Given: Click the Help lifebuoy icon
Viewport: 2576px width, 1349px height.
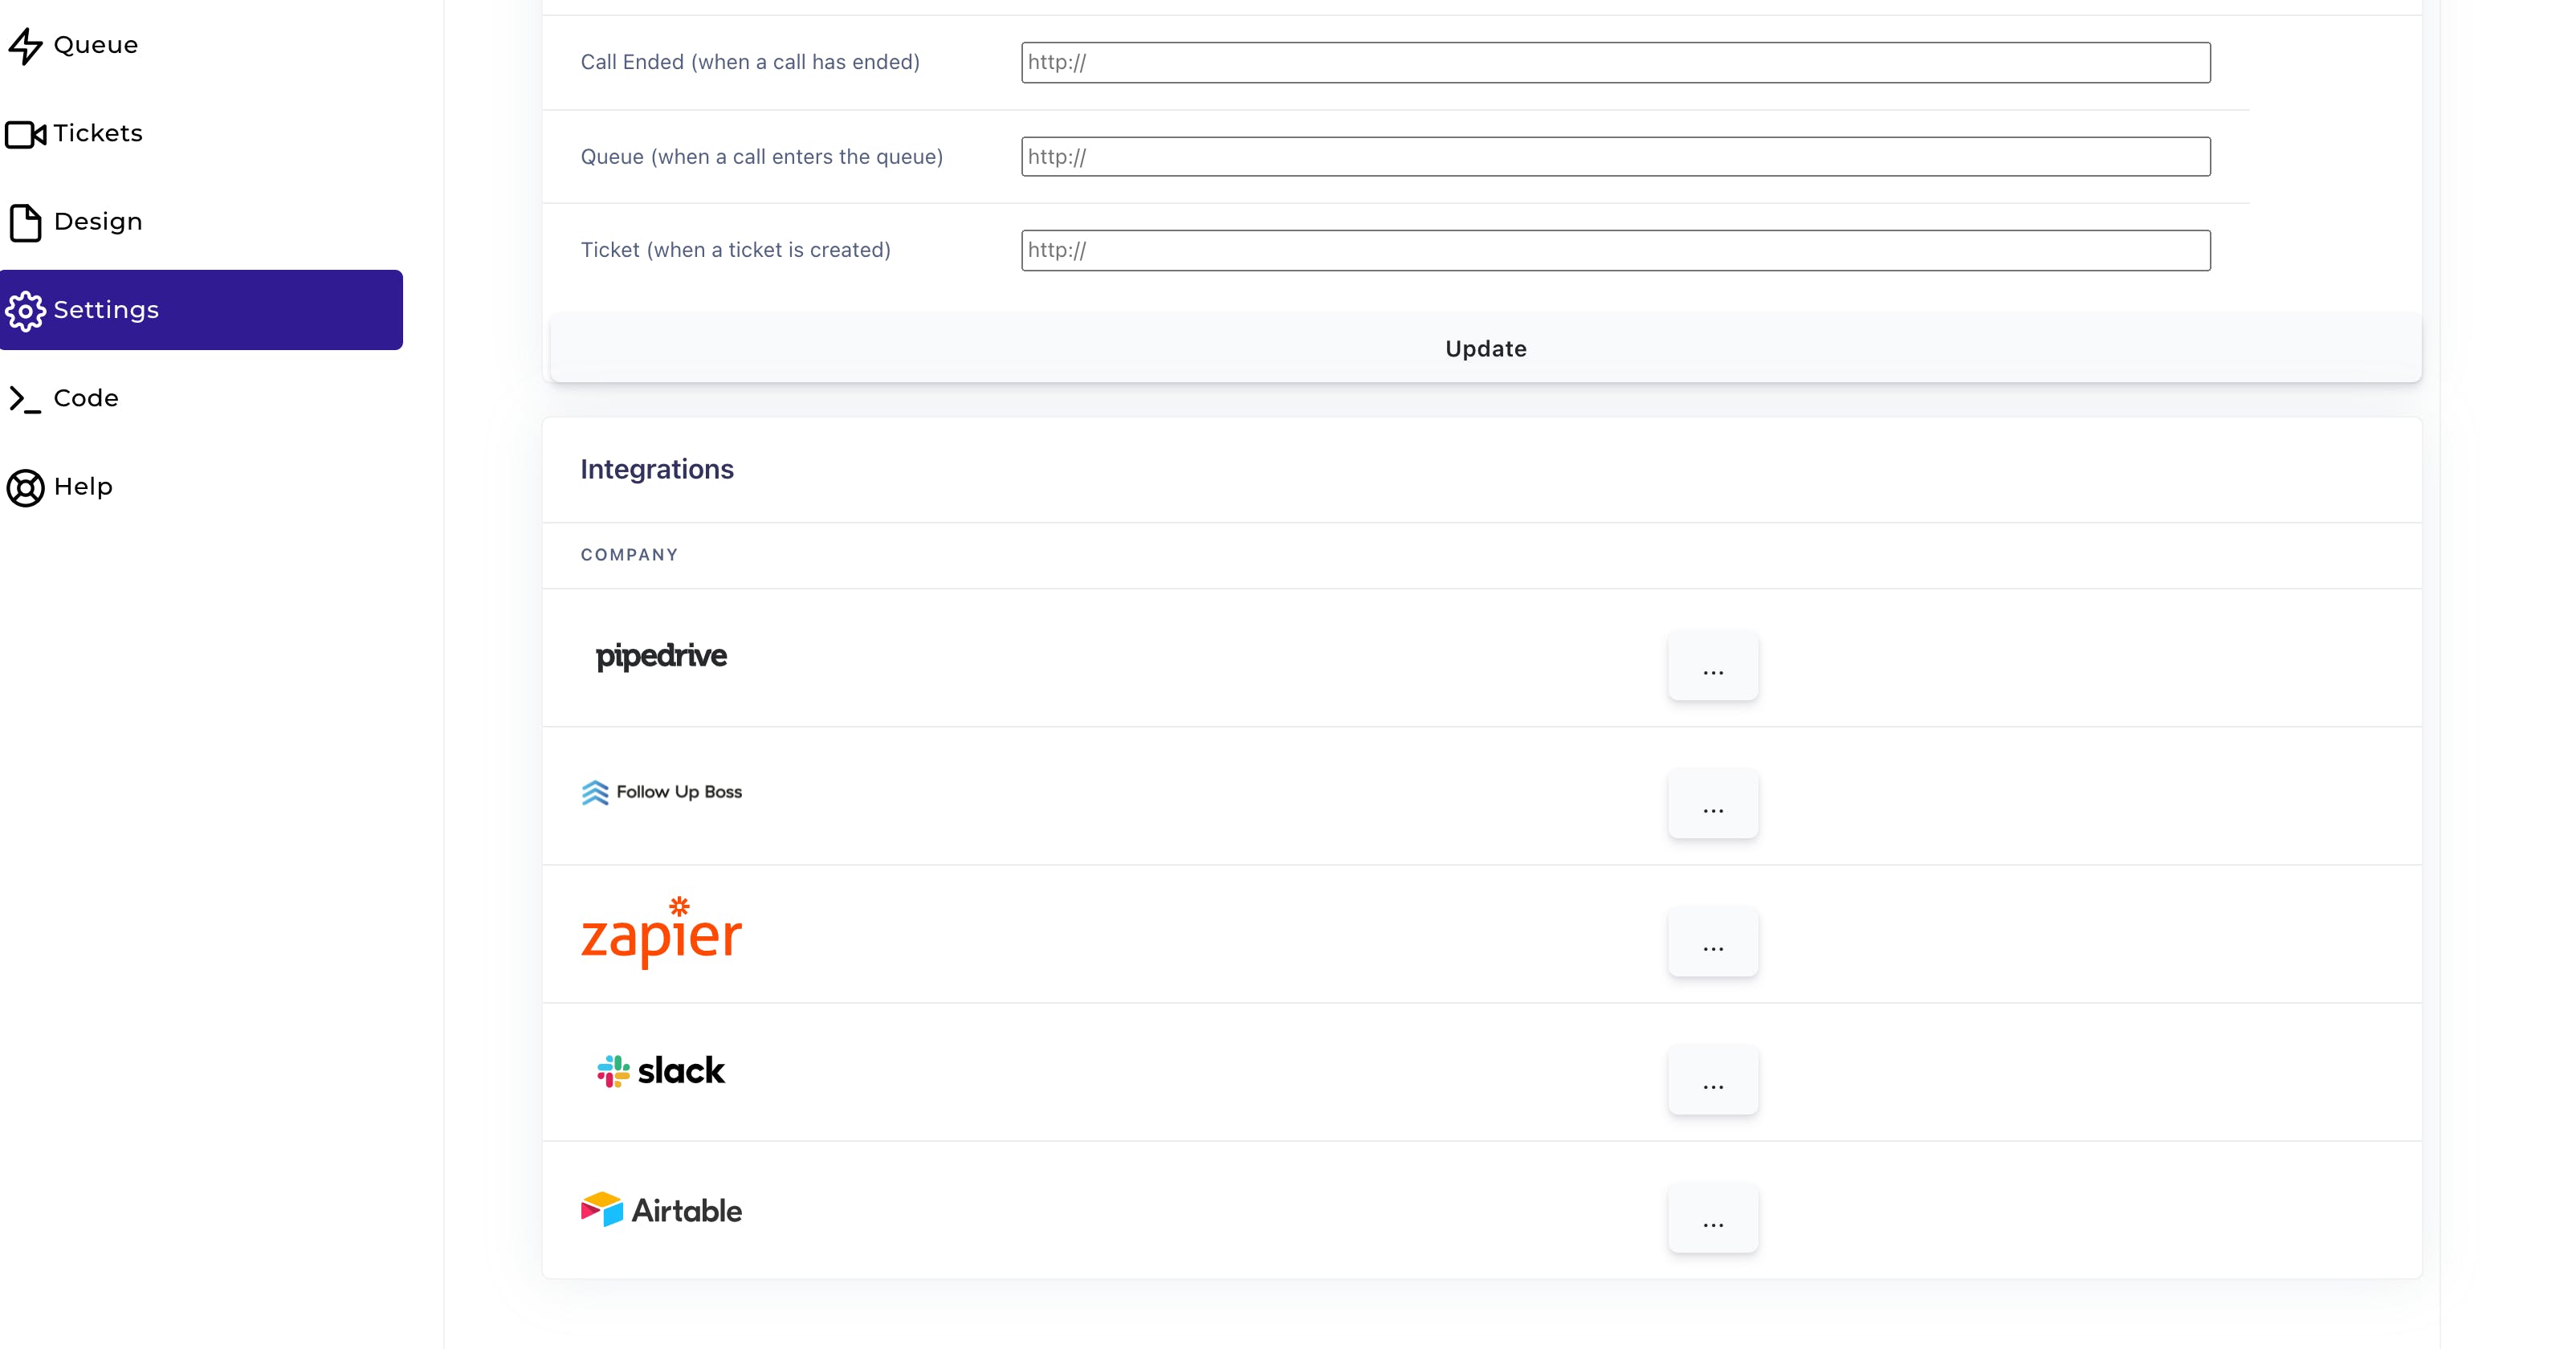Looking at the screenshot, I should click(26, 488).
